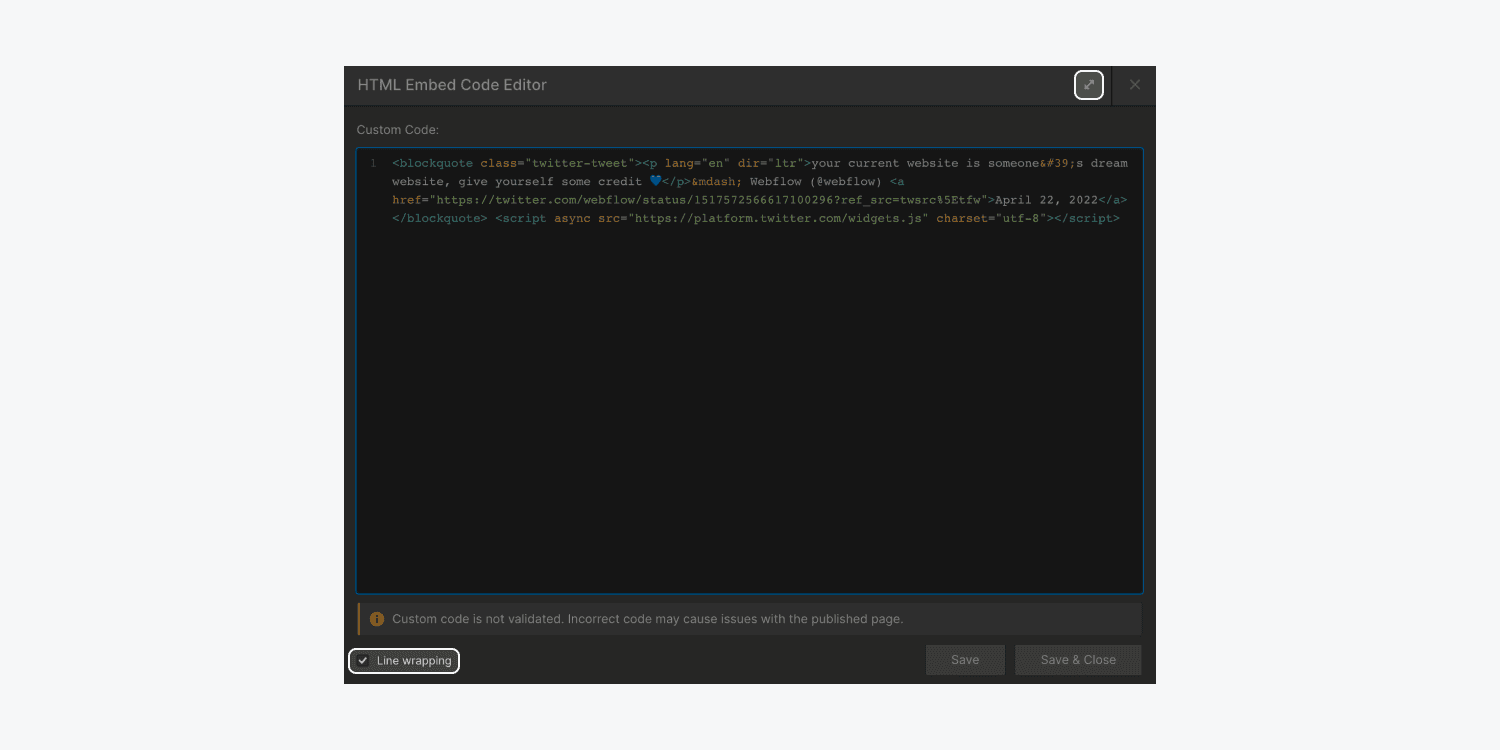Click the X to close the HTML Embed Code Editor
This screenshot has height=751, width=1501.
[1134, 85]
